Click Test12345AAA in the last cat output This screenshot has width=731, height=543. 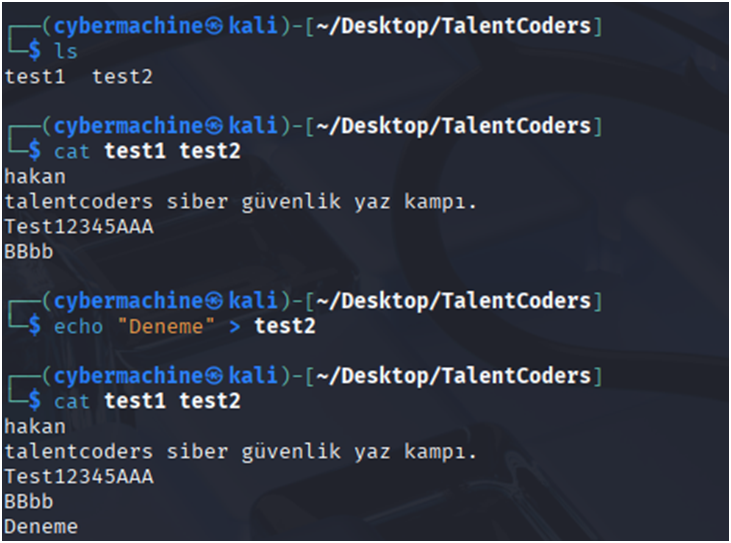pyautogui.click(x=79, y=476)
